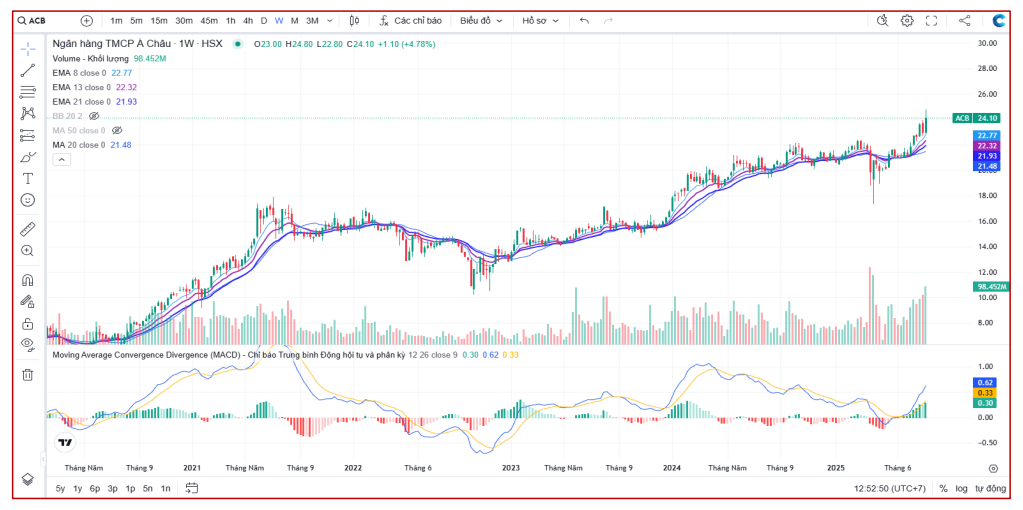Share the chart via share icon
This screenshot has width=1023, height=510.
[964, 20]
